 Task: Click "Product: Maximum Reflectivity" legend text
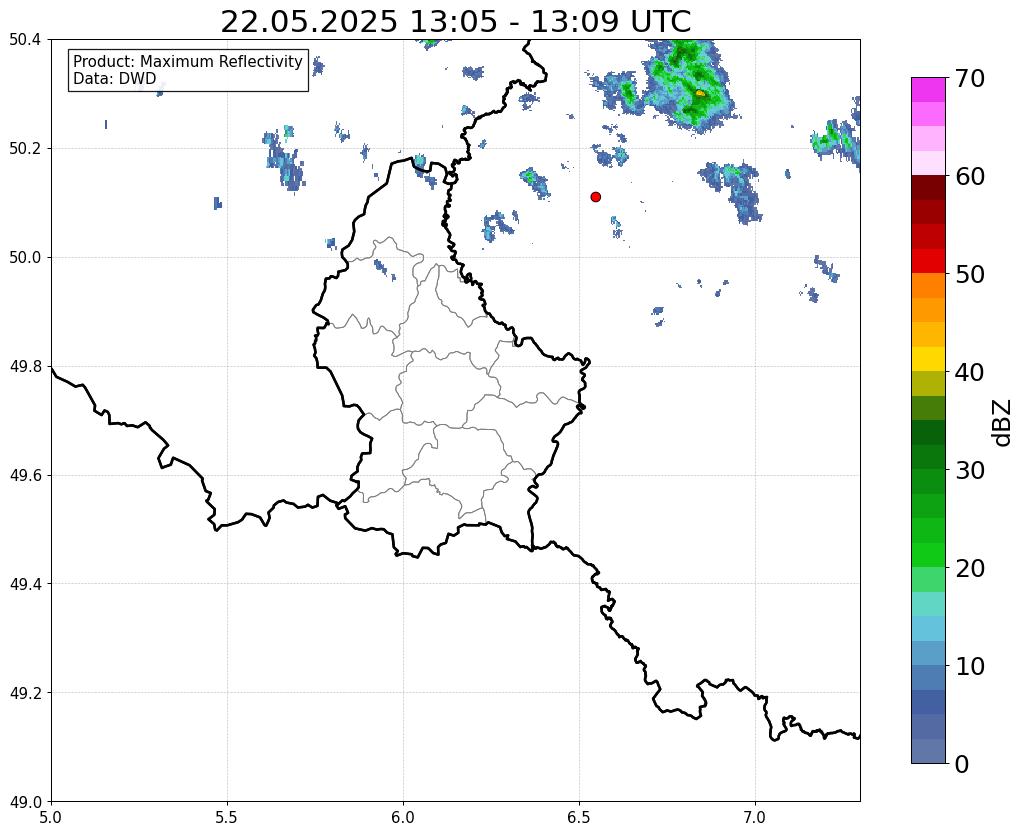(x=188, y=61)
